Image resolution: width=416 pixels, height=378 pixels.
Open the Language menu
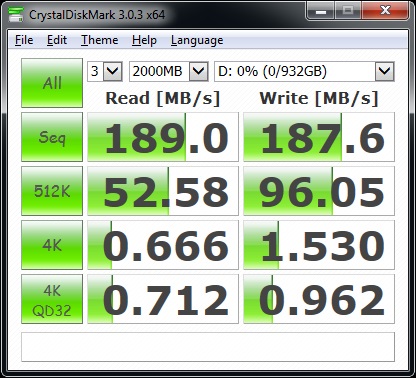tap(197, 40)
